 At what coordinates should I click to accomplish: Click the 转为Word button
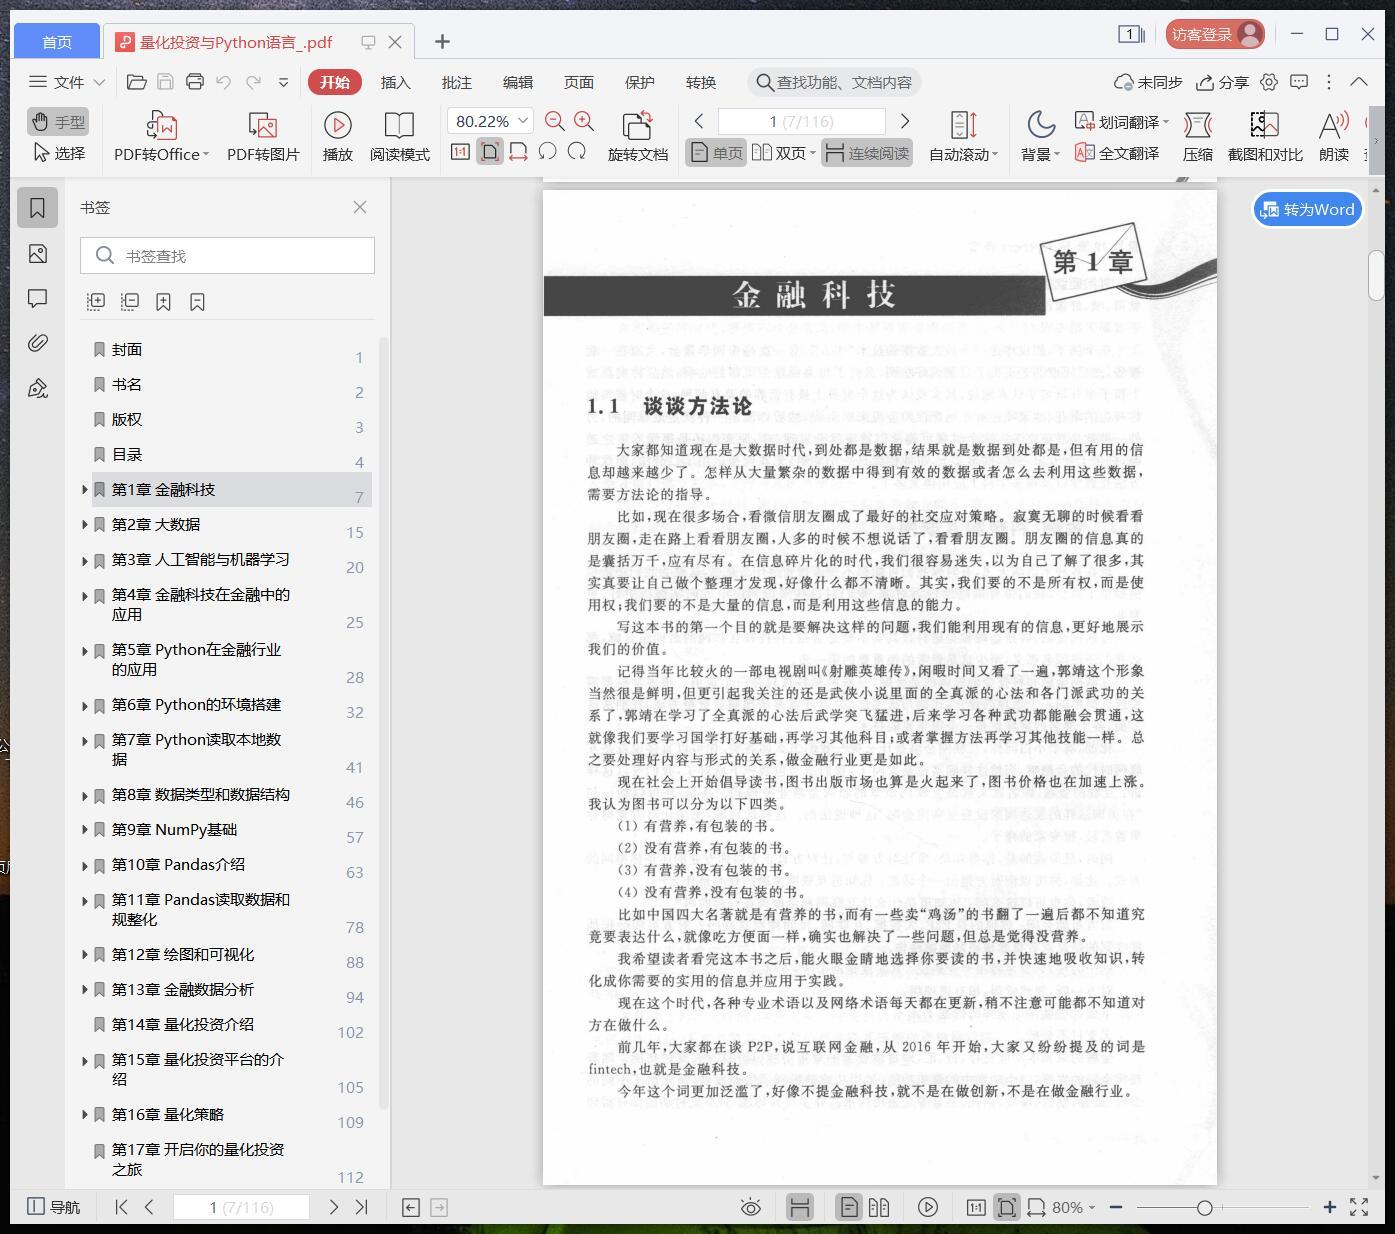(1308, 209)
